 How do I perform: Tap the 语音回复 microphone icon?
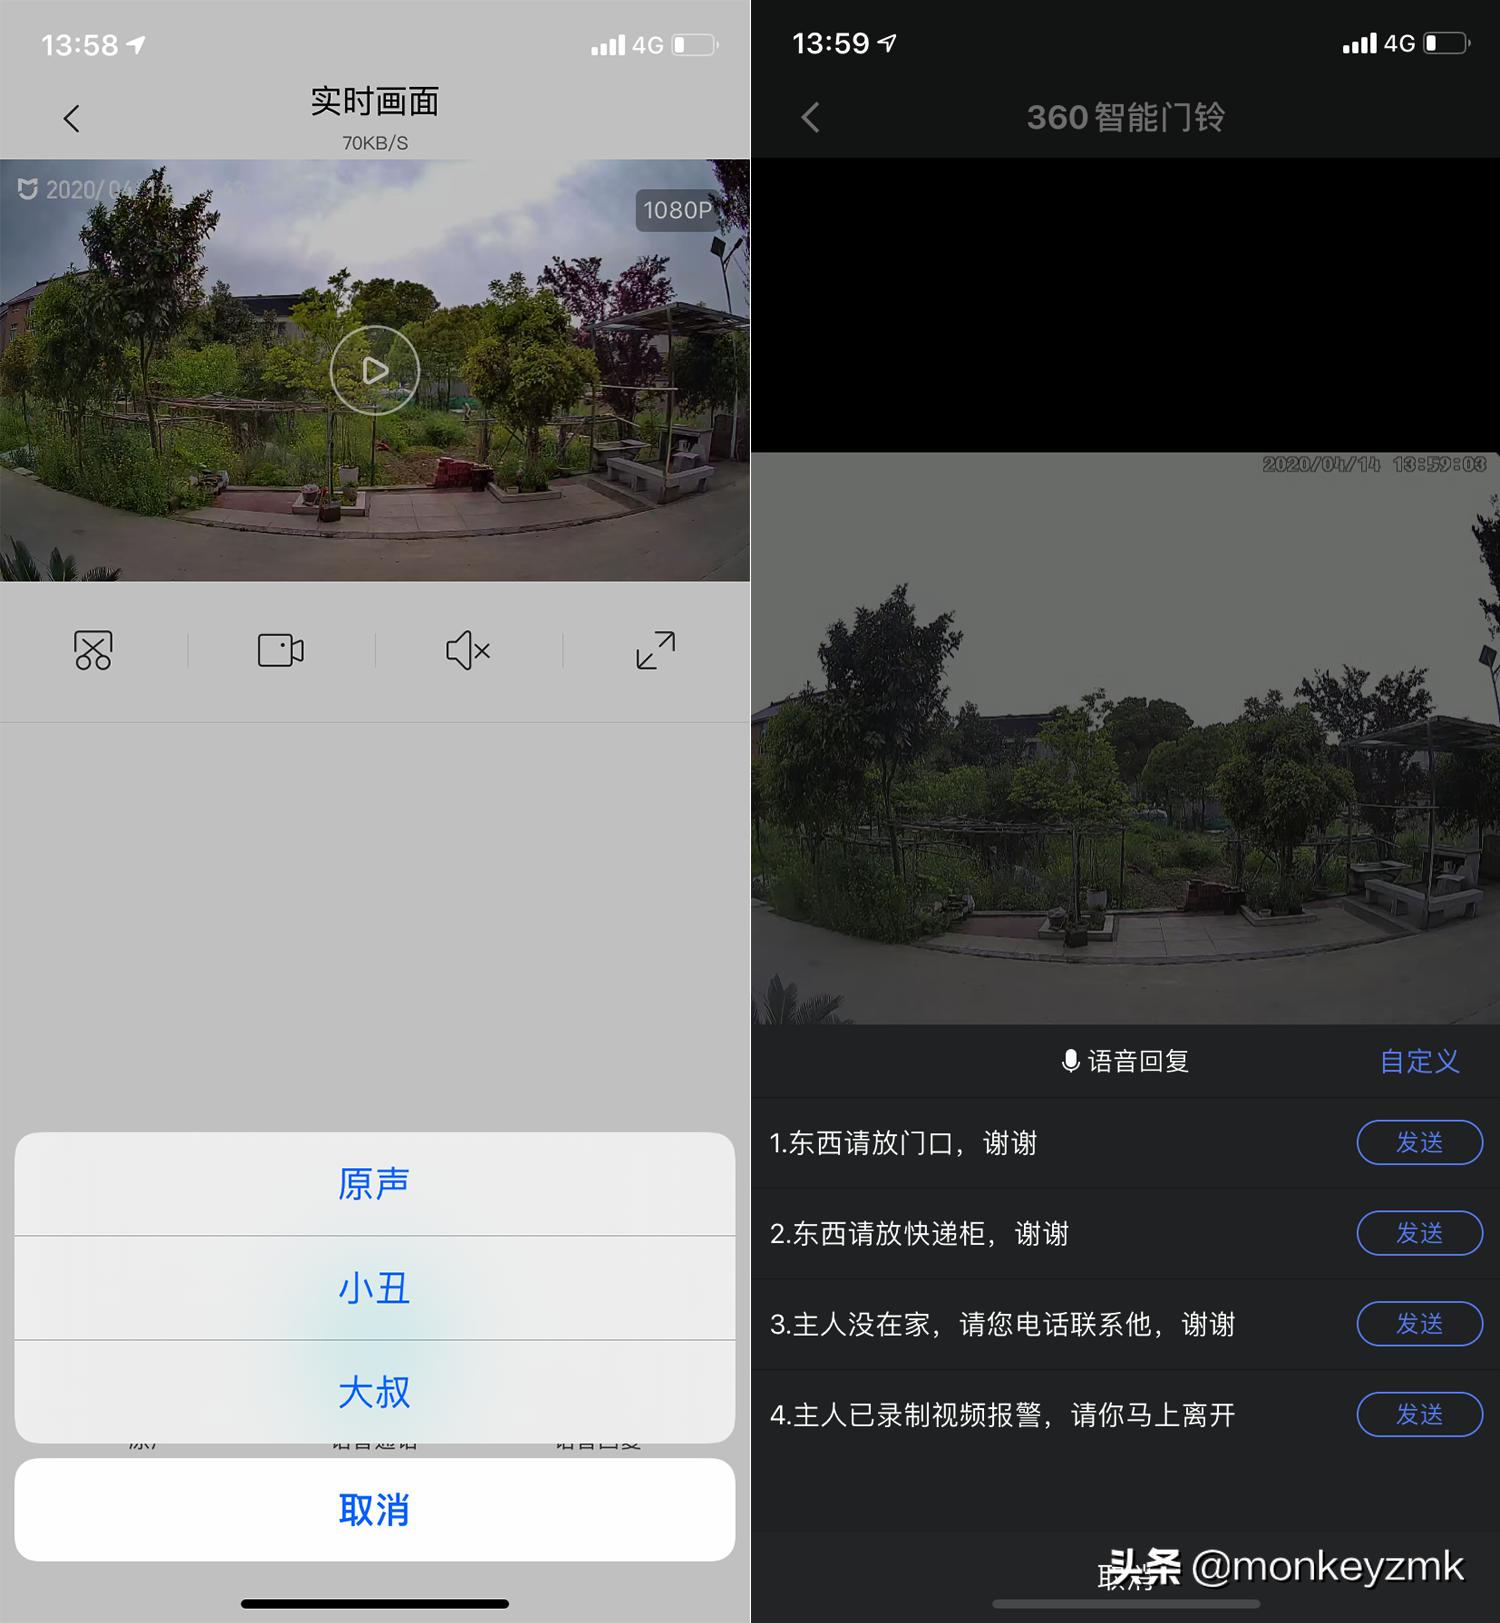pyautogui.click(x=1070, y=1061)
